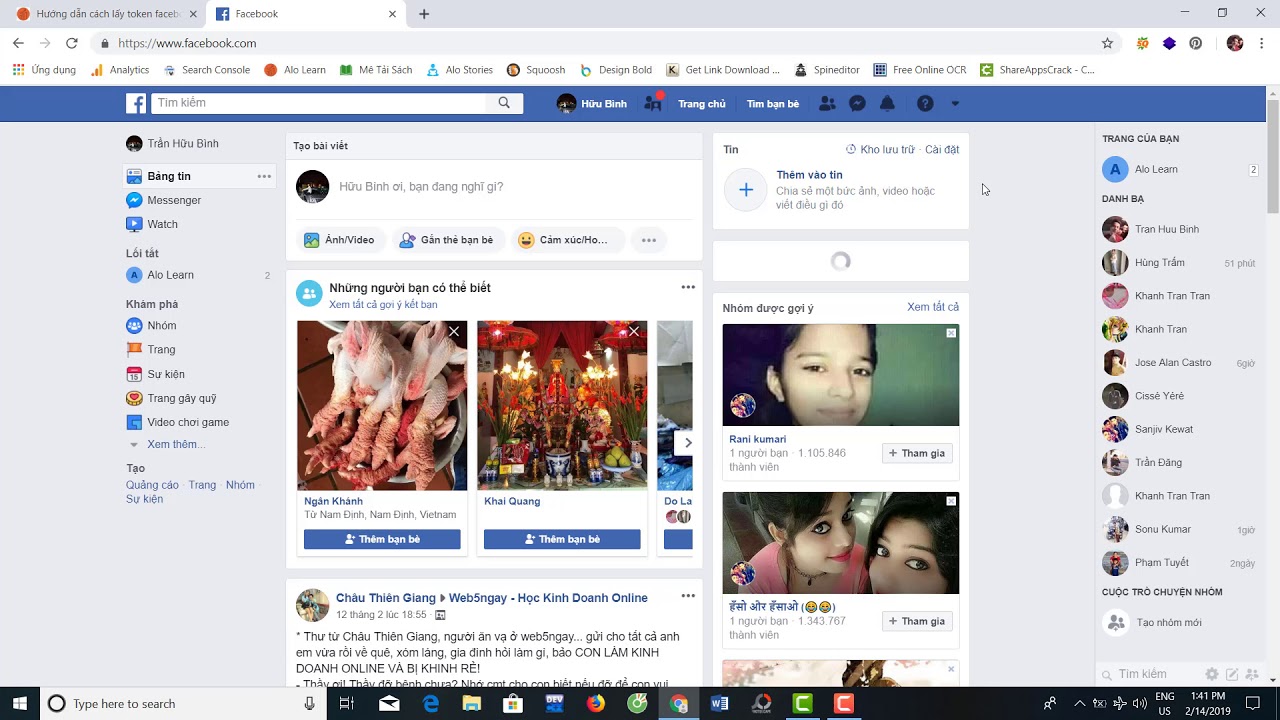Image resolution: width=1280 pixels, height=720 pixels.
Task: Add Khai Quang as friend
Action: pyautogui.click(x=562, y=540)
